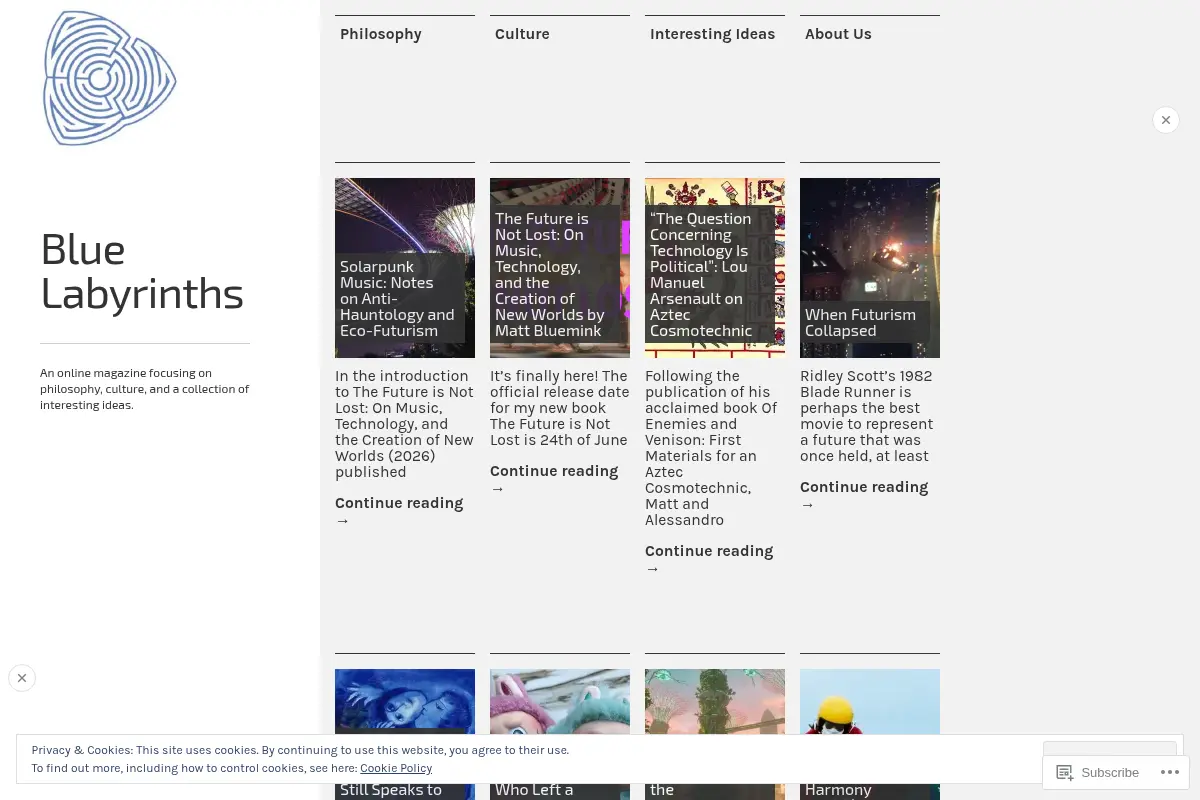
Task: Open the three-dots actions menu next to Subscribe
Action: pos(1169,773)
